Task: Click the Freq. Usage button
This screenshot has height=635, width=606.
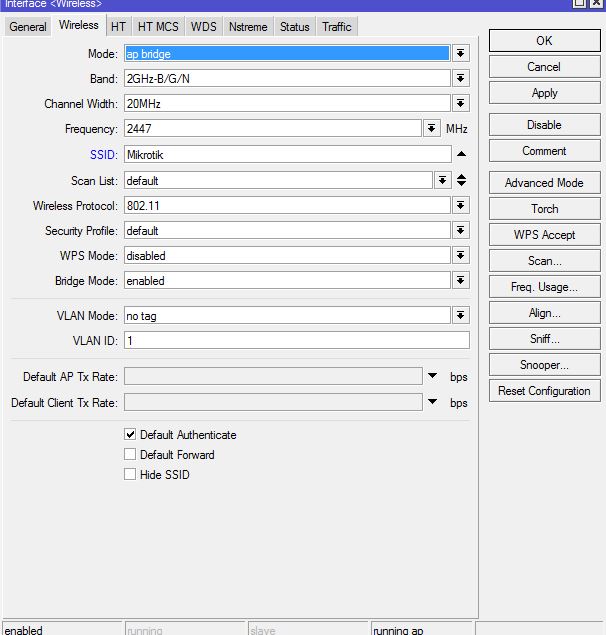Action: tap(544, 287)
